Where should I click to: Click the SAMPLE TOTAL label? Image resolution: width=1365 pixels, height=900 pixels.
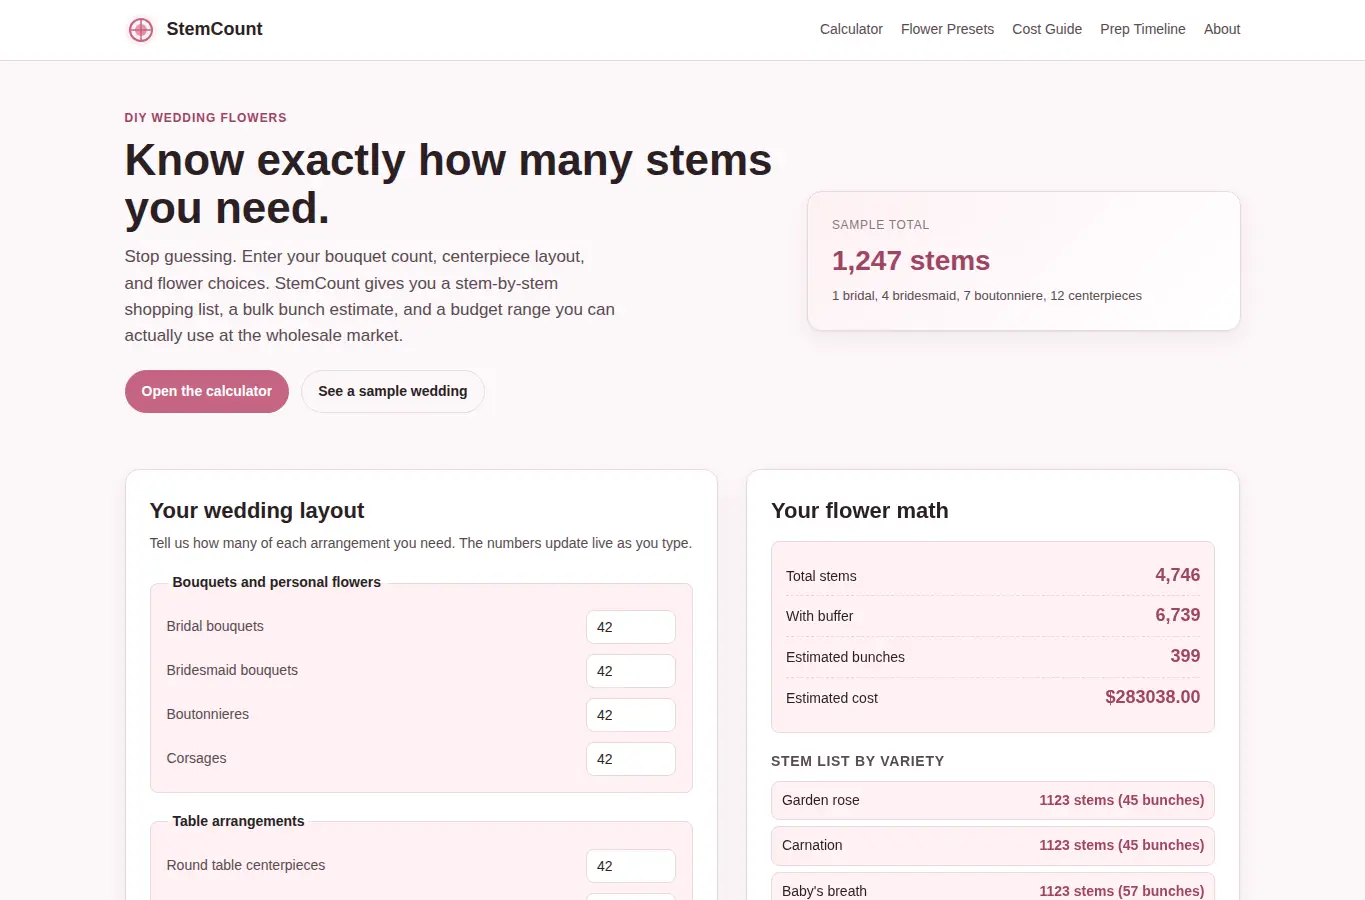[881, 225]
